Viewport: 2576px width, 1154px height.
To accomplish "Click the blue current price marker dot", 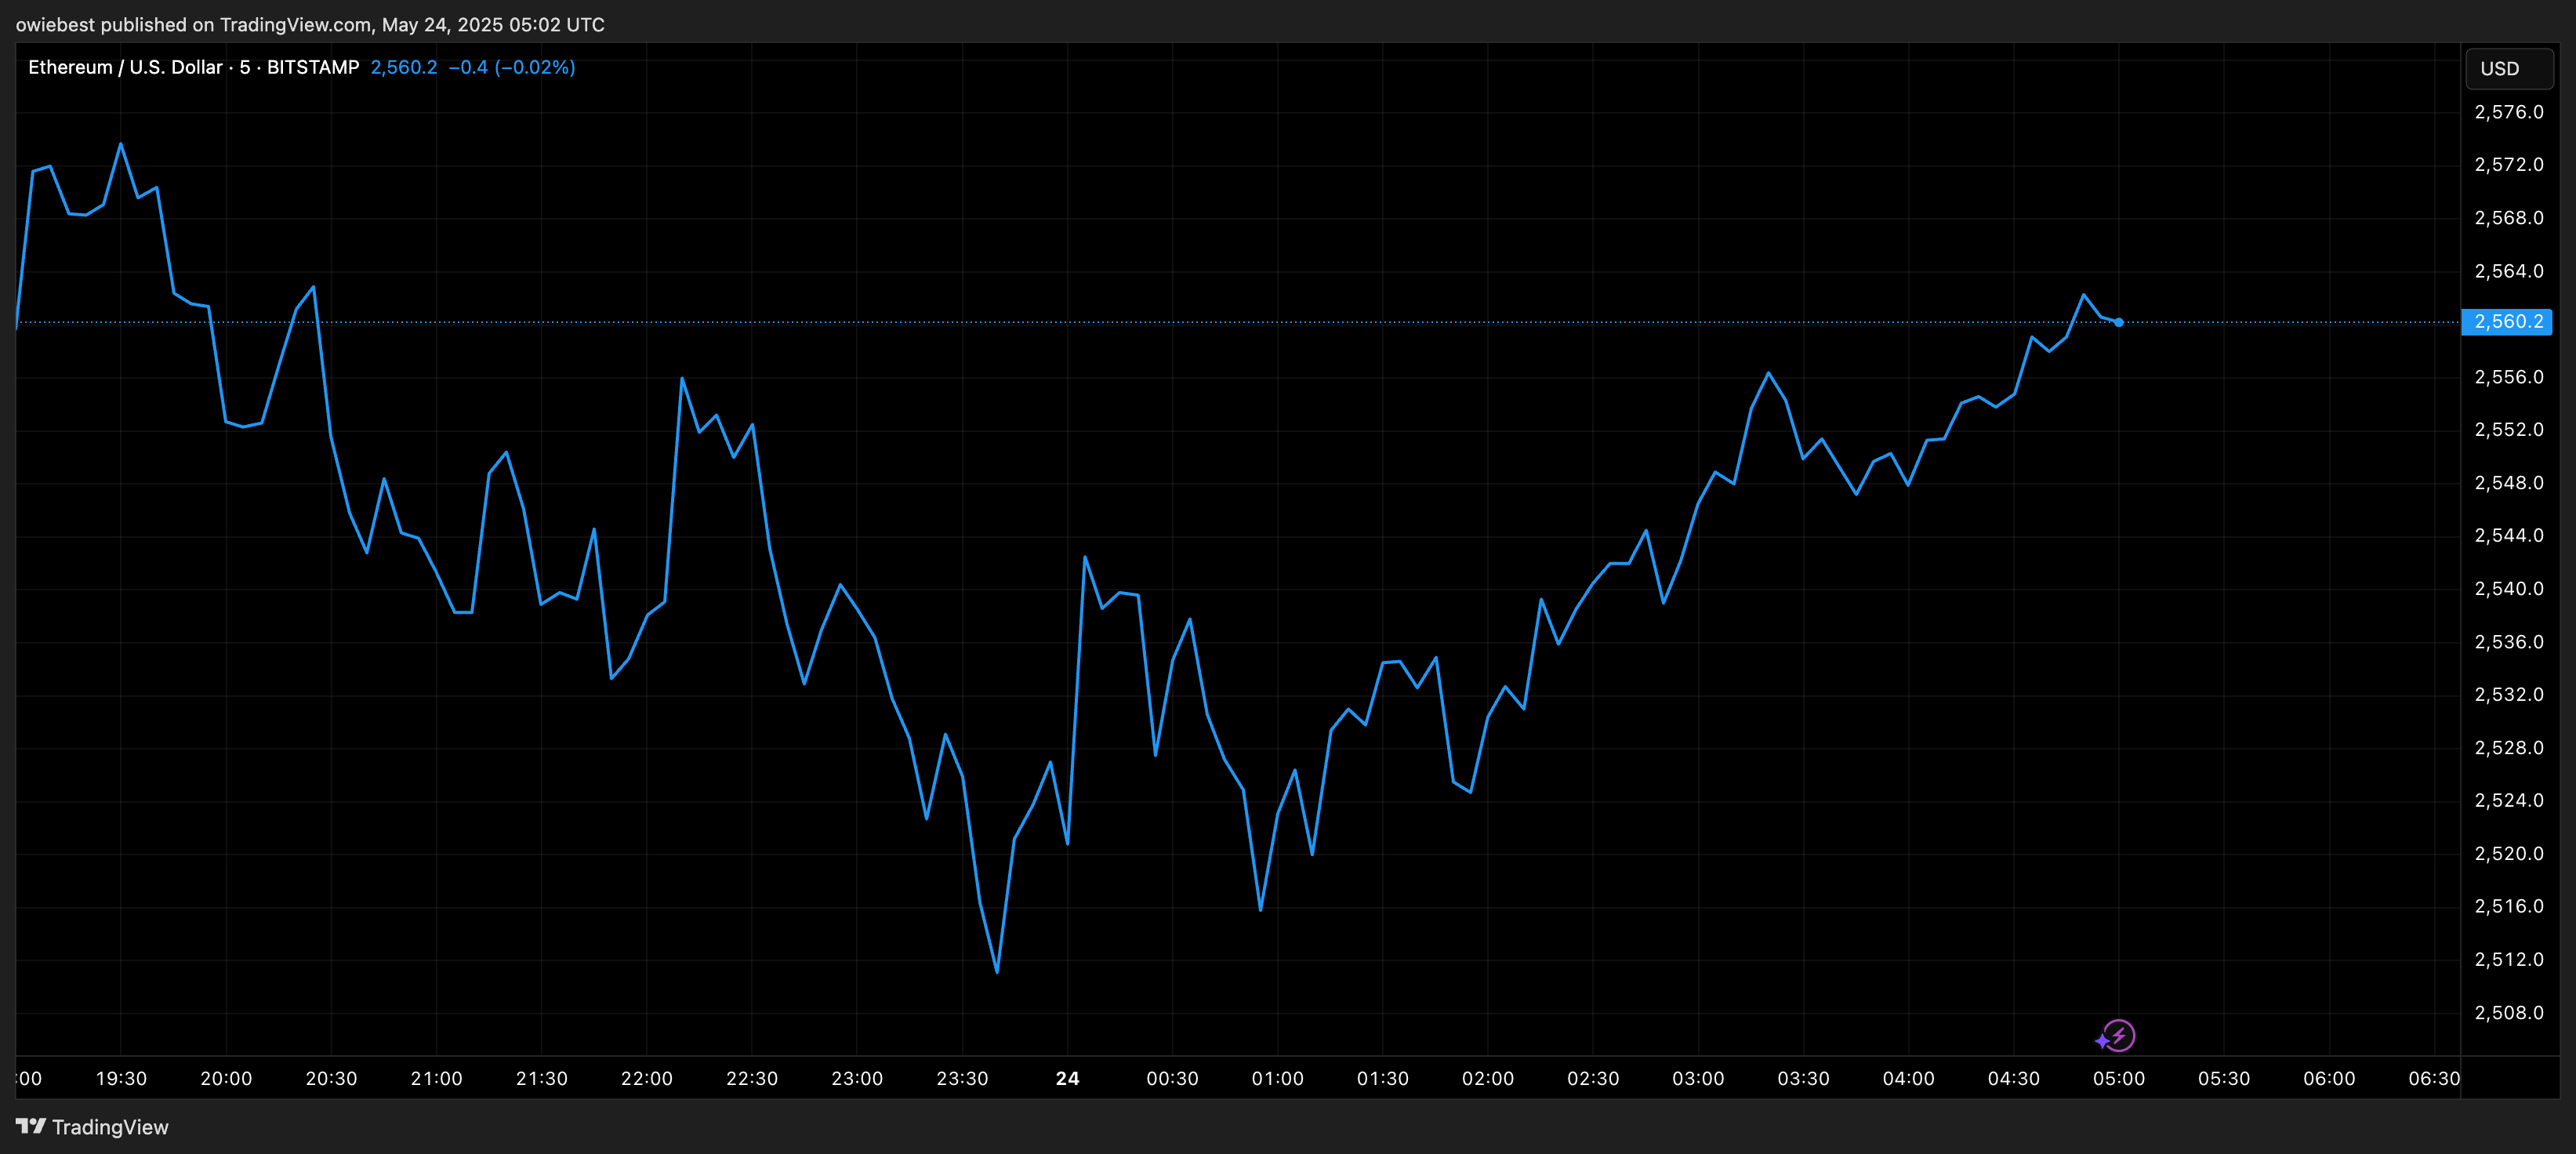I will [x=2120, y=322].
